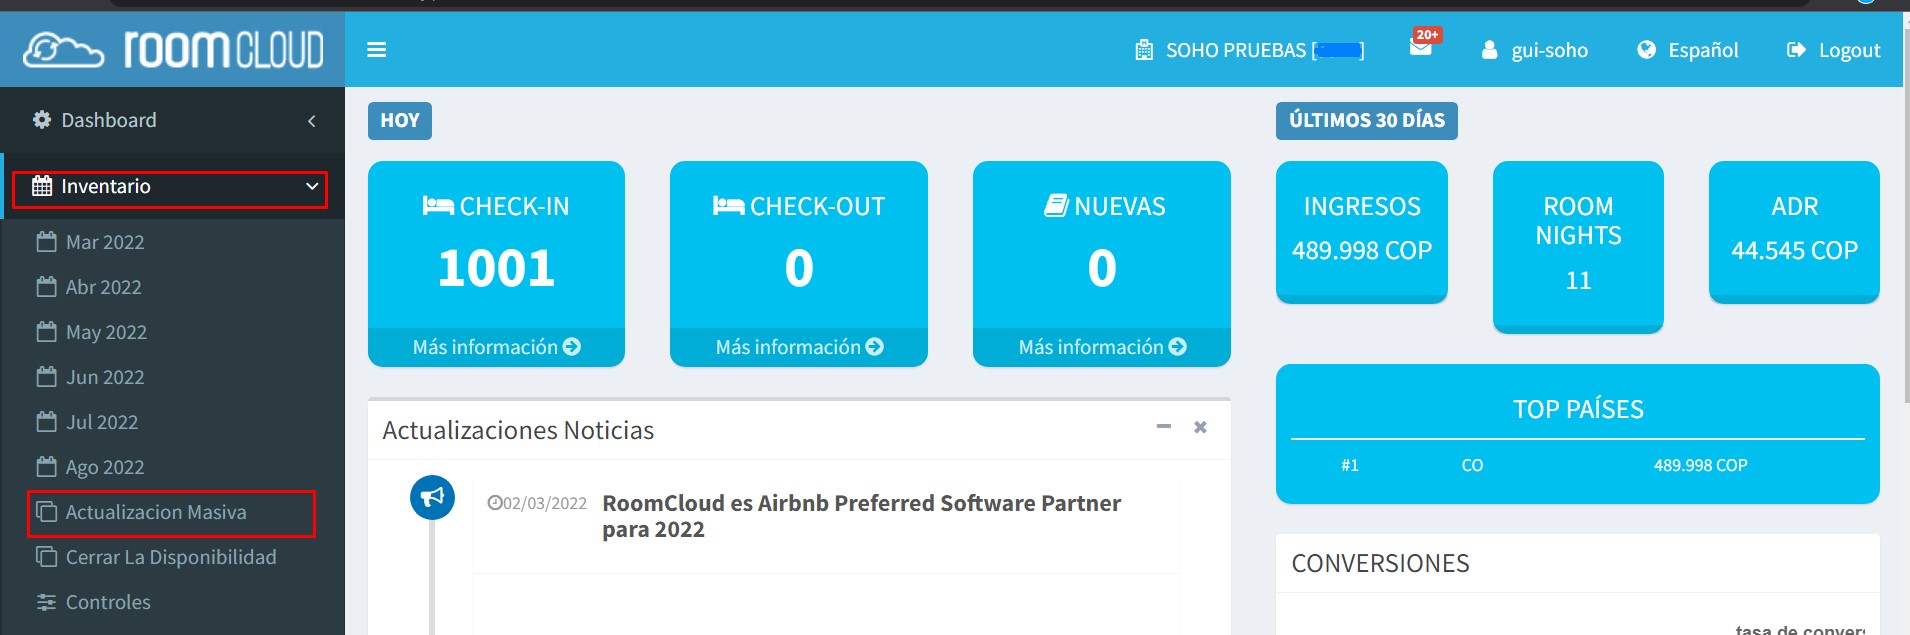Image resolution: width=1910 pixels, height=635 pixels.
Task: Select Actualizacion Masiva in the sidebar
Action: (156, 512)
